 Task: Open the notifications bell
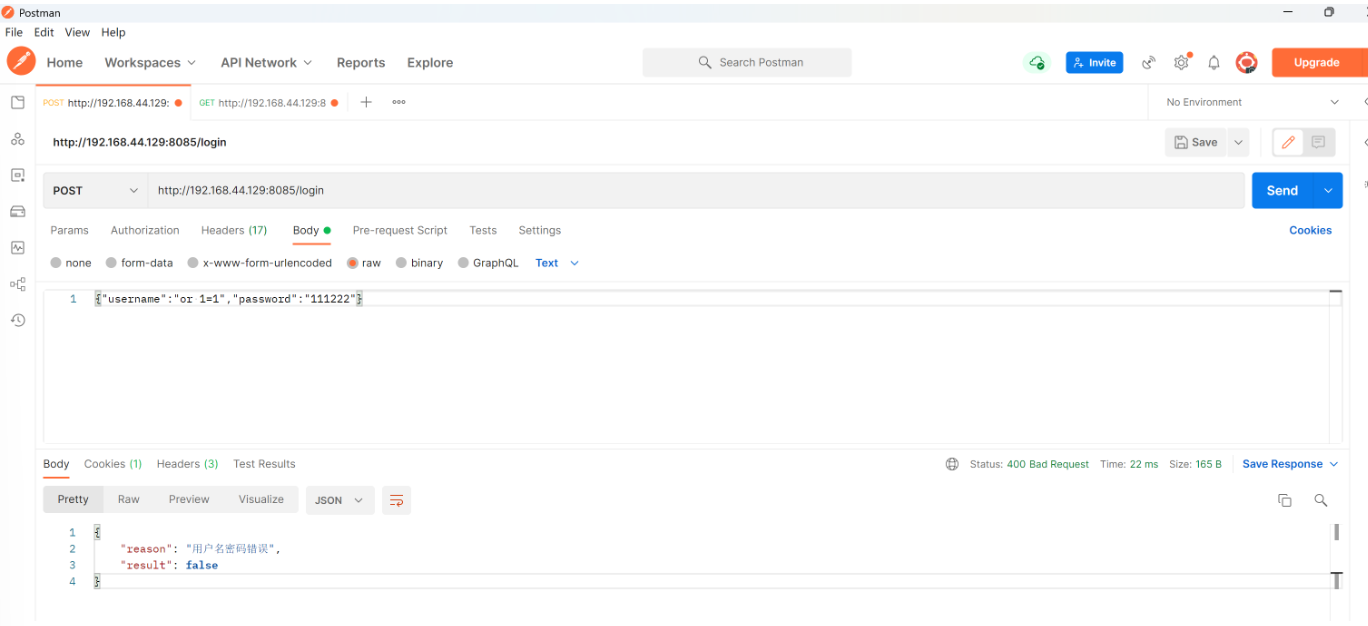tap(1214, 62)
